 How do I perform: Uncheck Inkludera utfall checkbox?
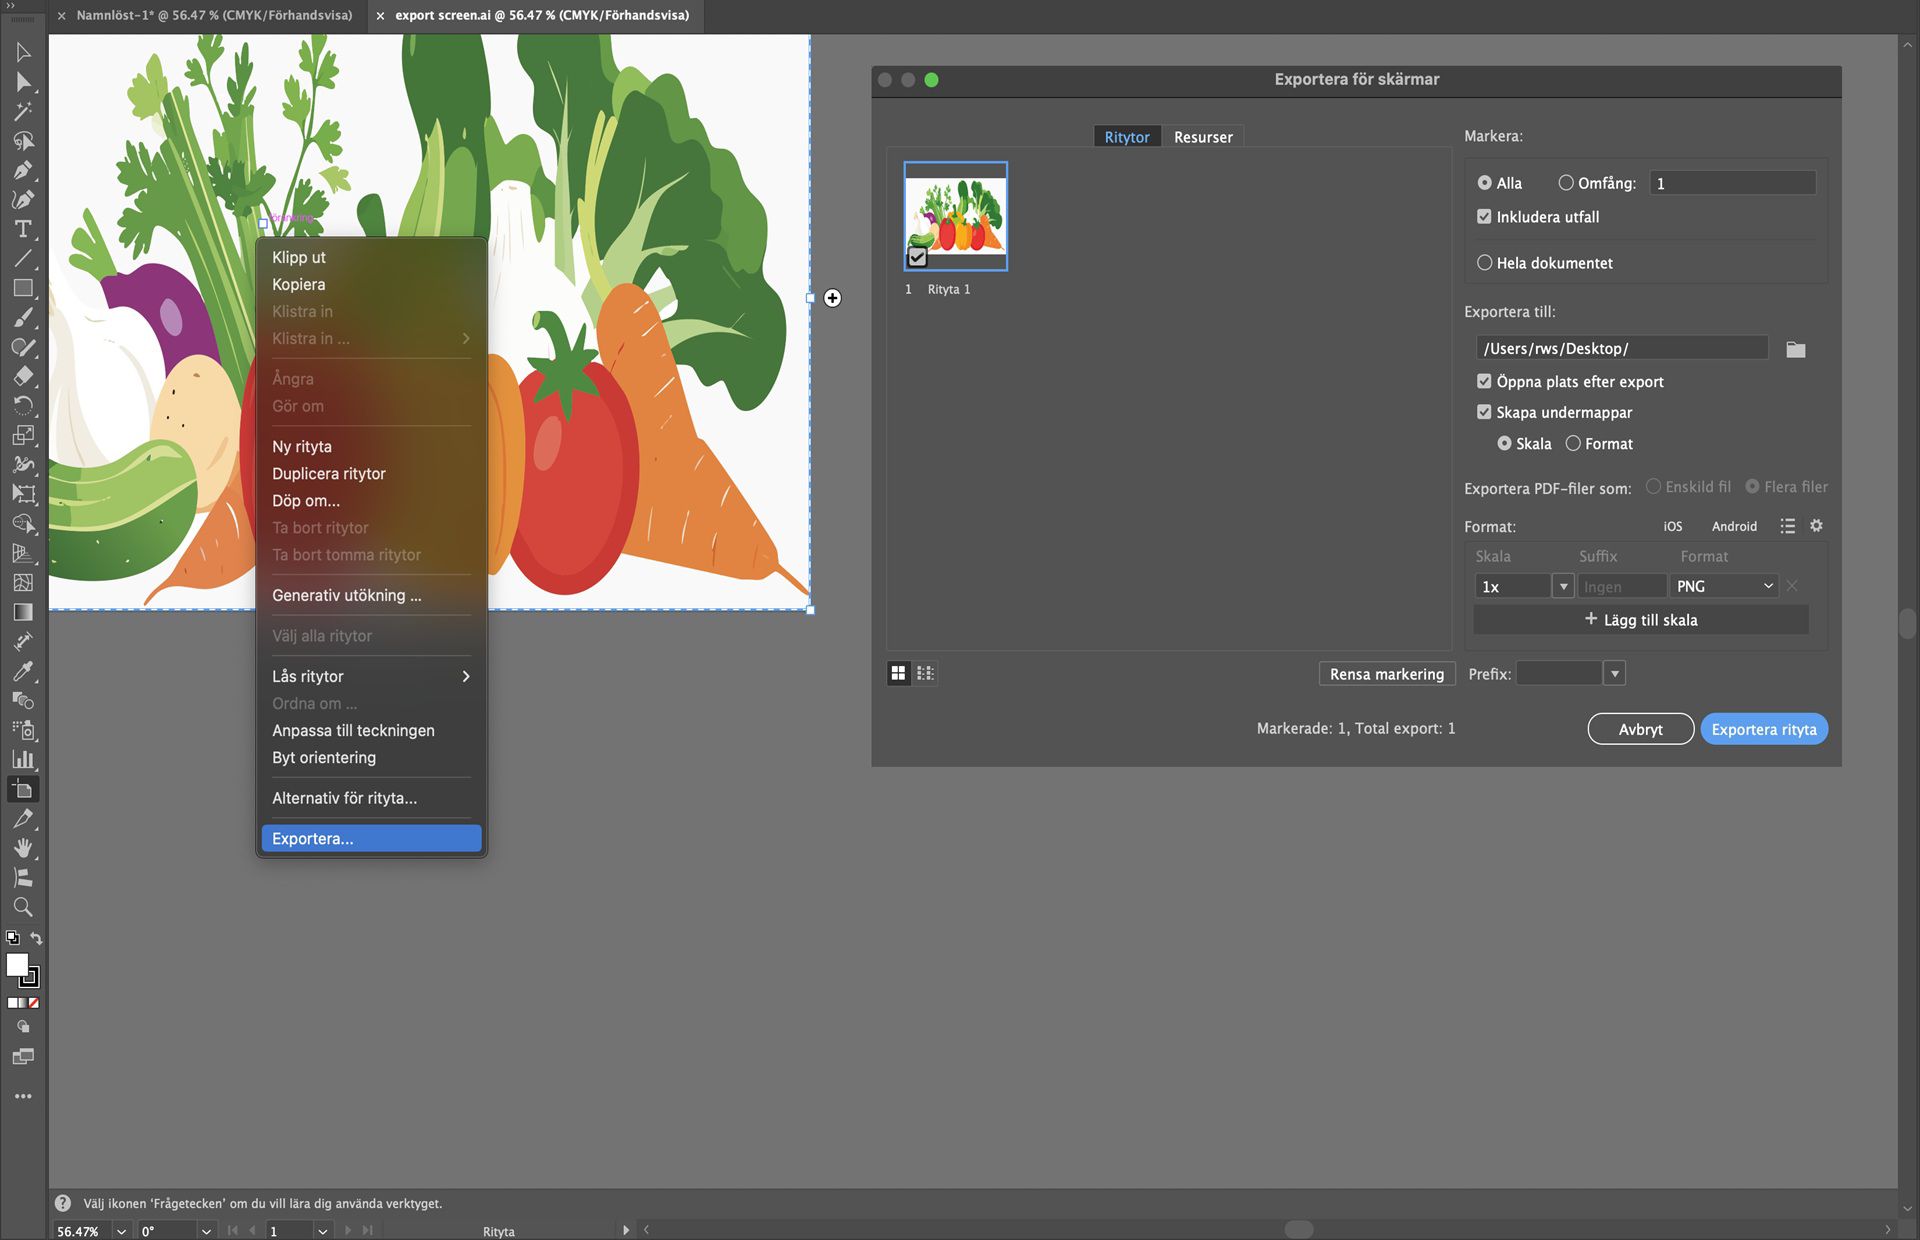[x=1484, y=217]
